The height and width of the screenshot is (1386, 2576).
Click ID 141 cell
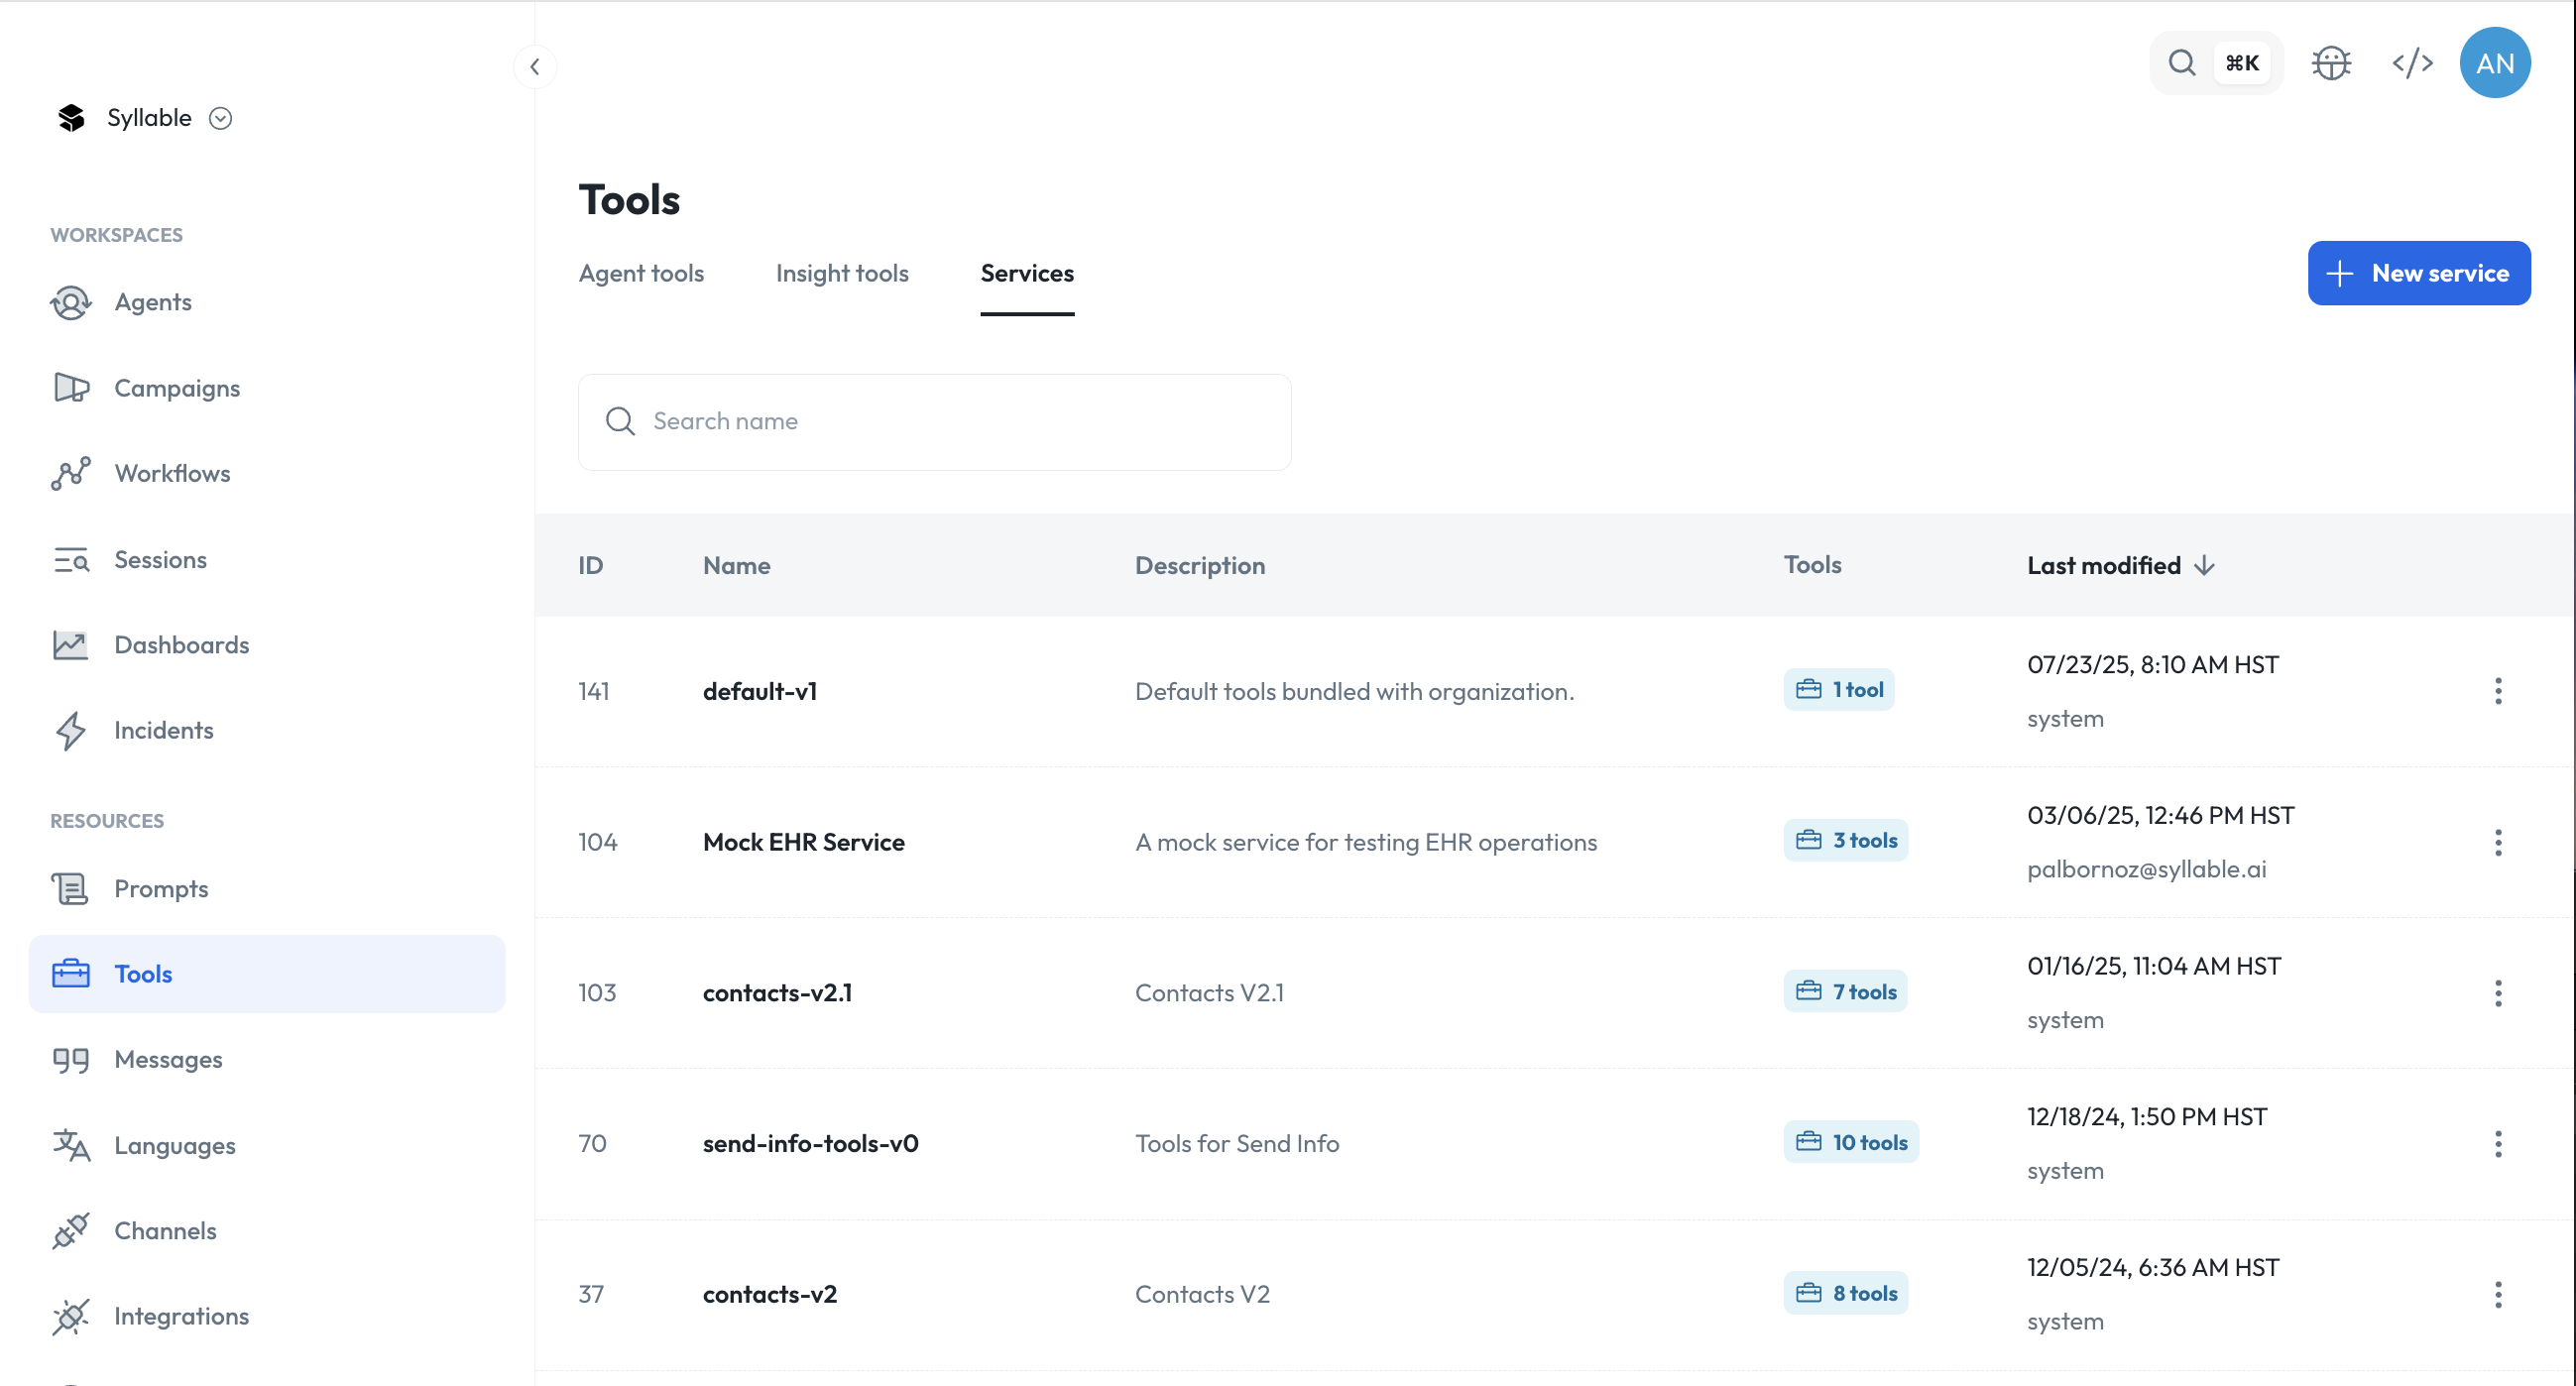(x=593, y=691)
